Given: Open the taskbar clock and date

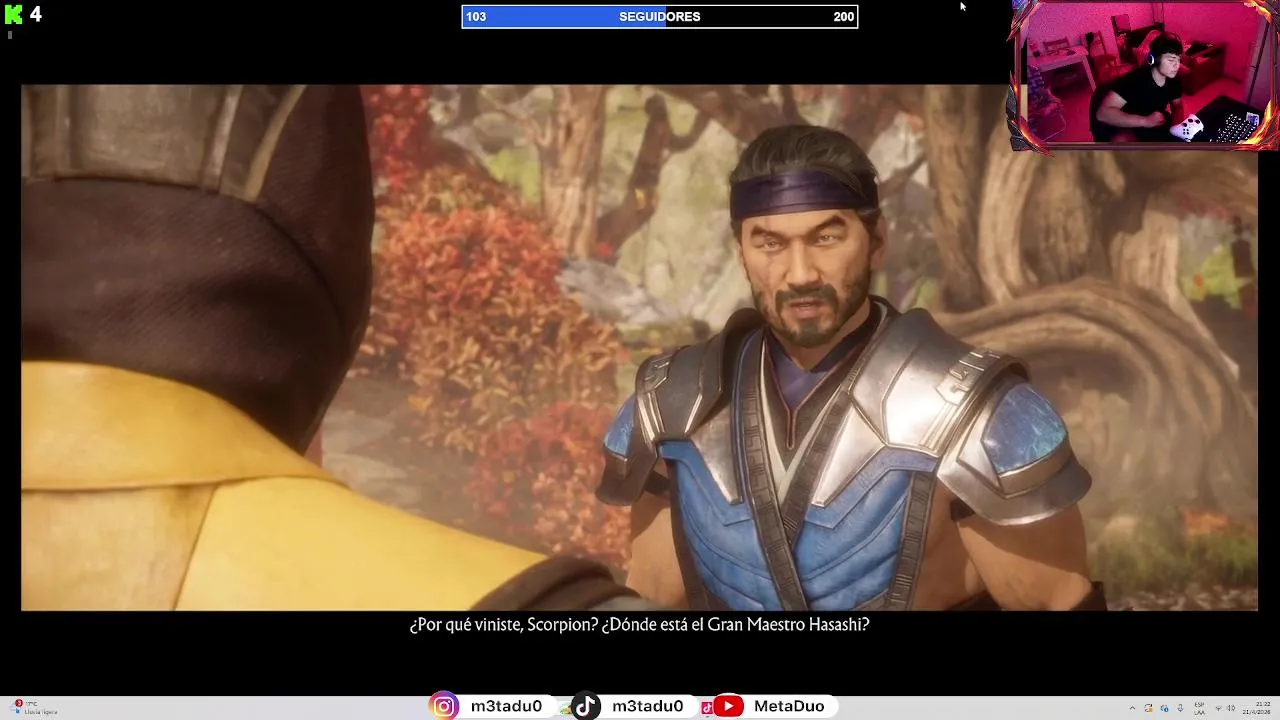Looking at the screenshot, I should pos(1257,708).
